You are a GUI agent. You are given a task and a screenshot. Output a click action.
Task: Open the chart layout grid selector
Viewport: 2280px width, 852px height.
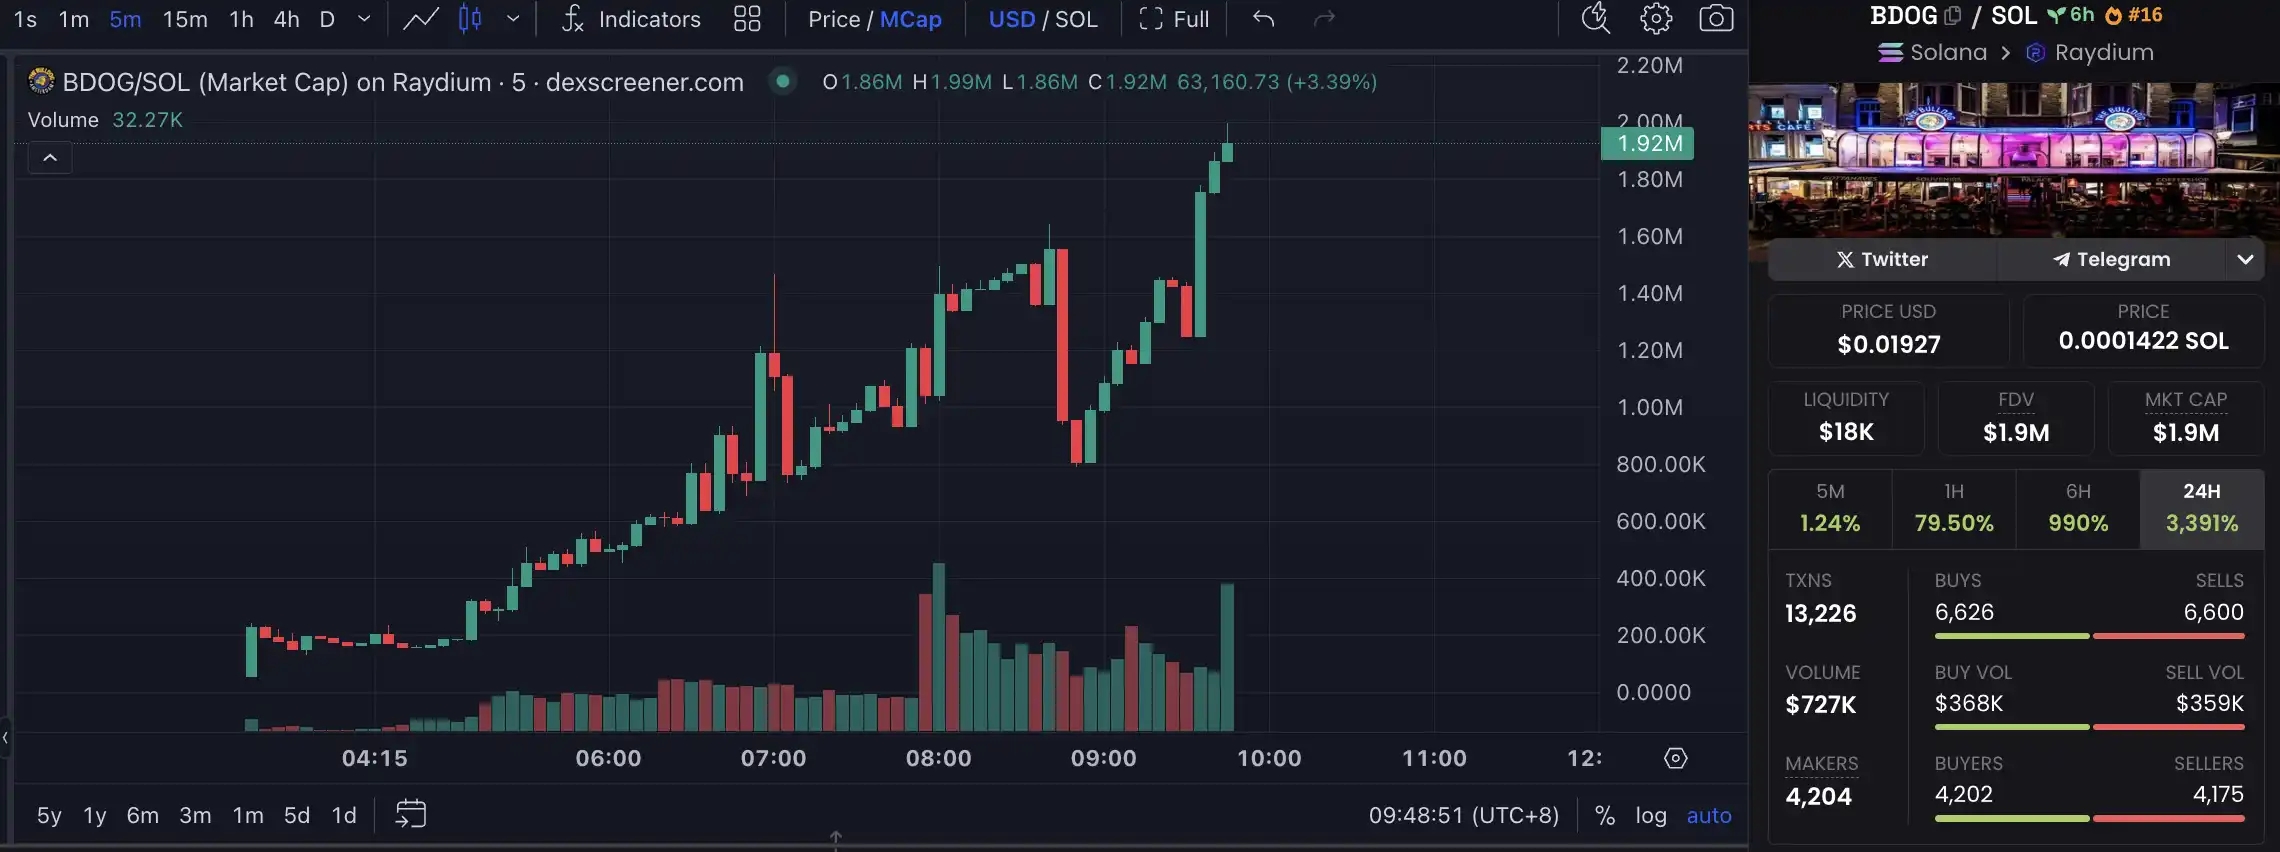tap(747, 19)
